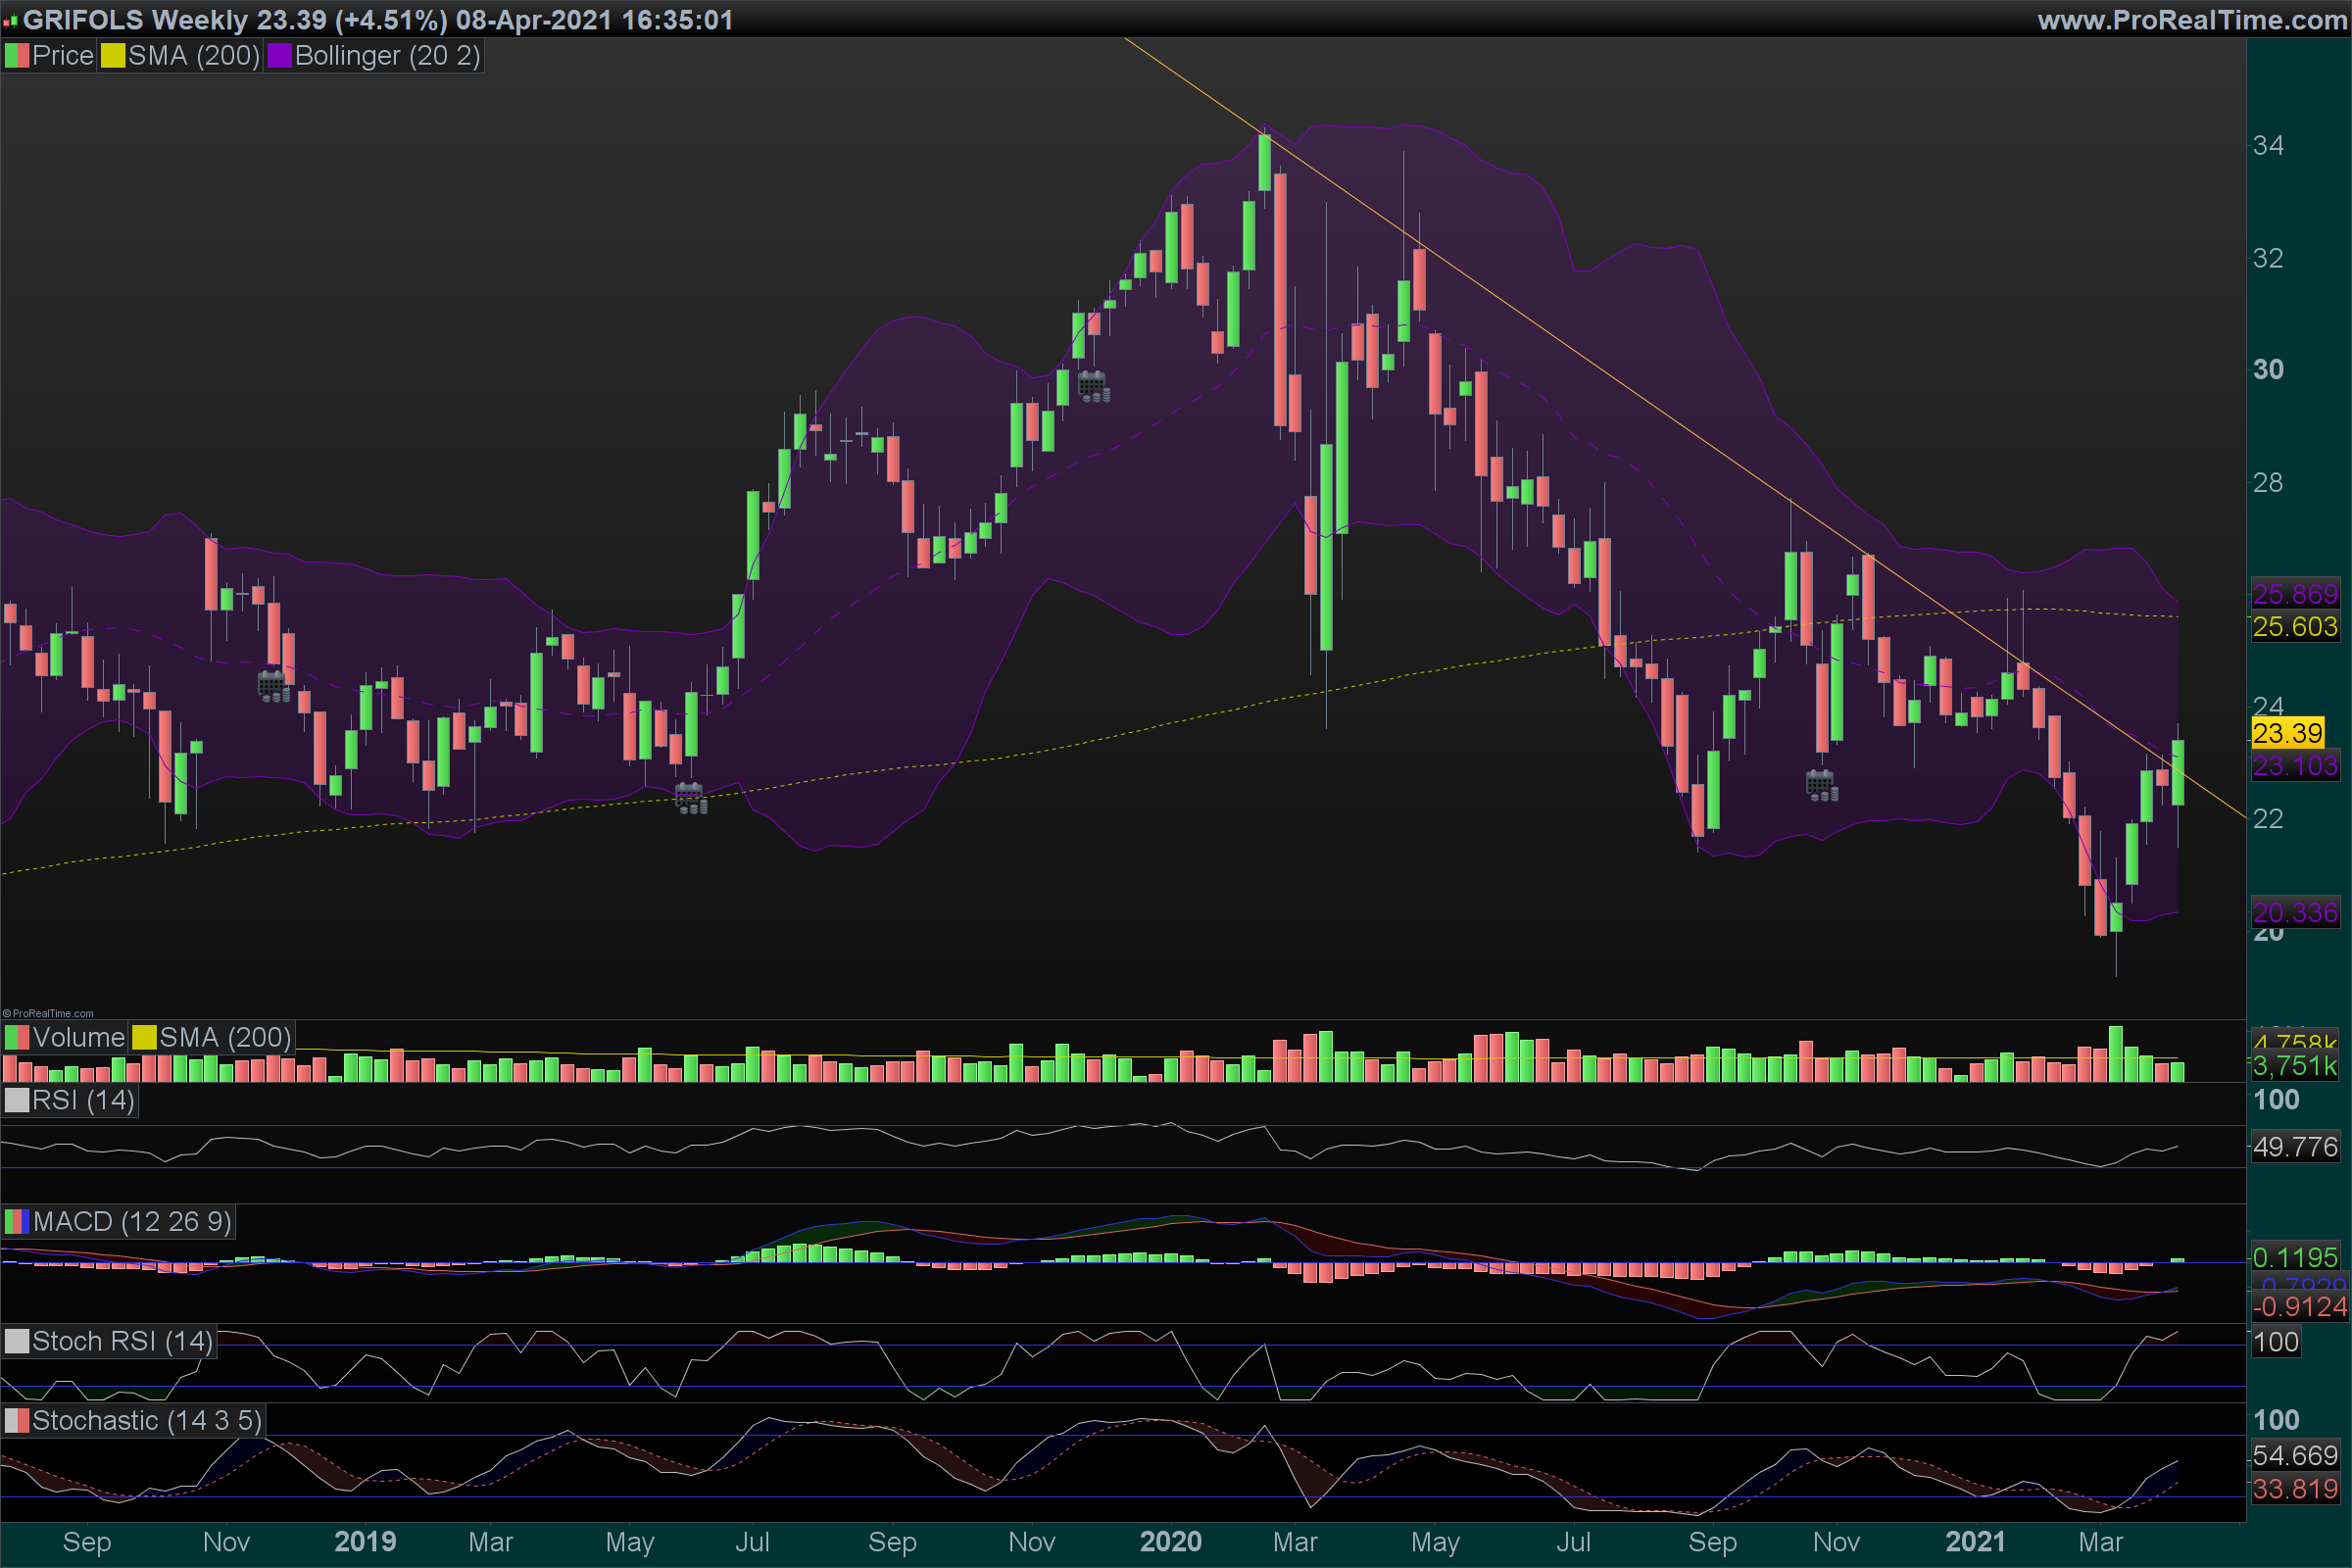Click the event icon near November 2020

tap(1821, 785)
